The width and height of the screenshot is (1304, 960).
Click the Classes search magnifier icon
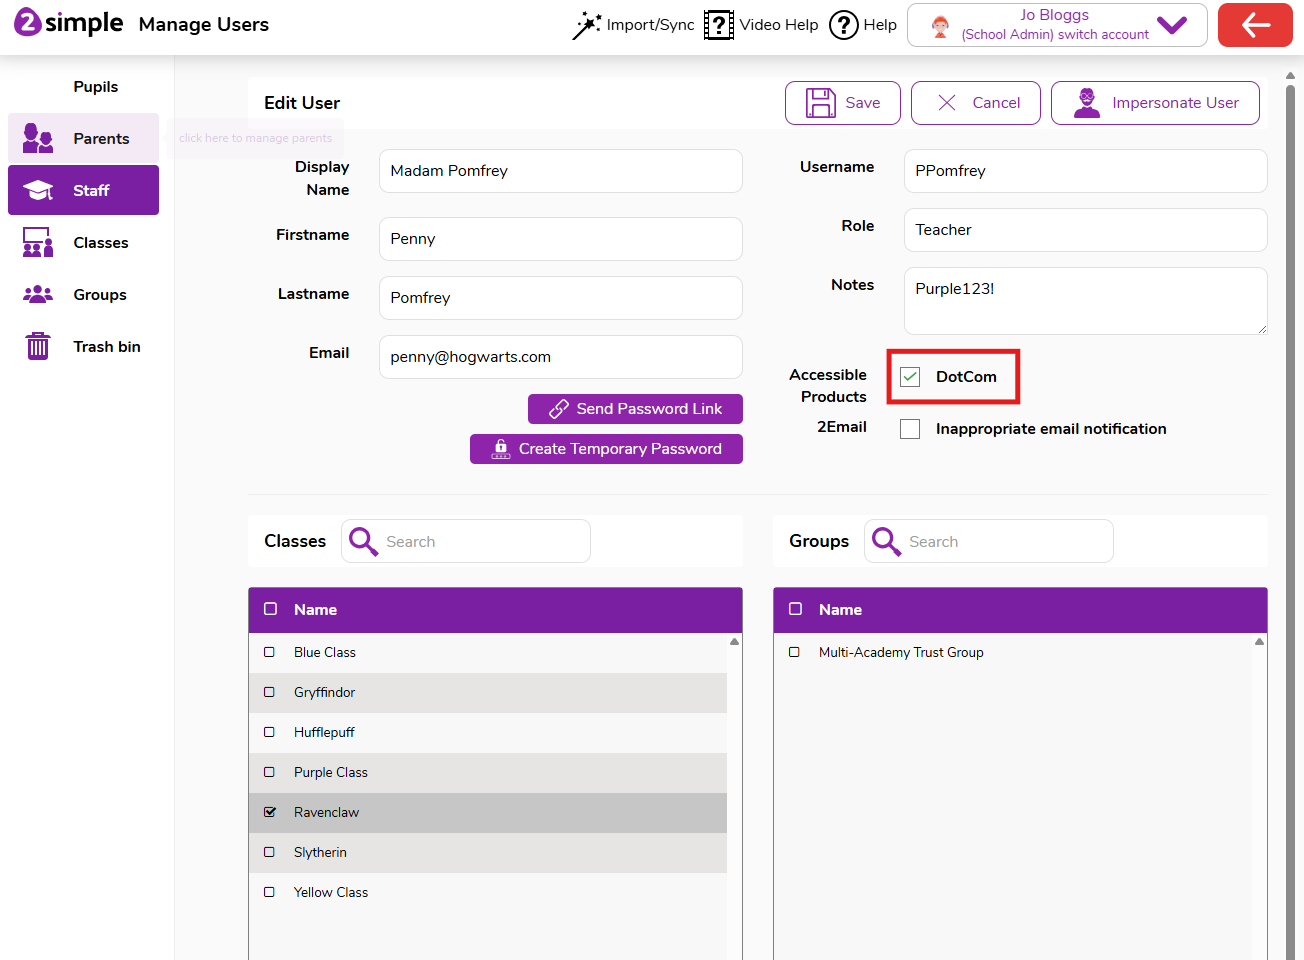click(363, 541)
